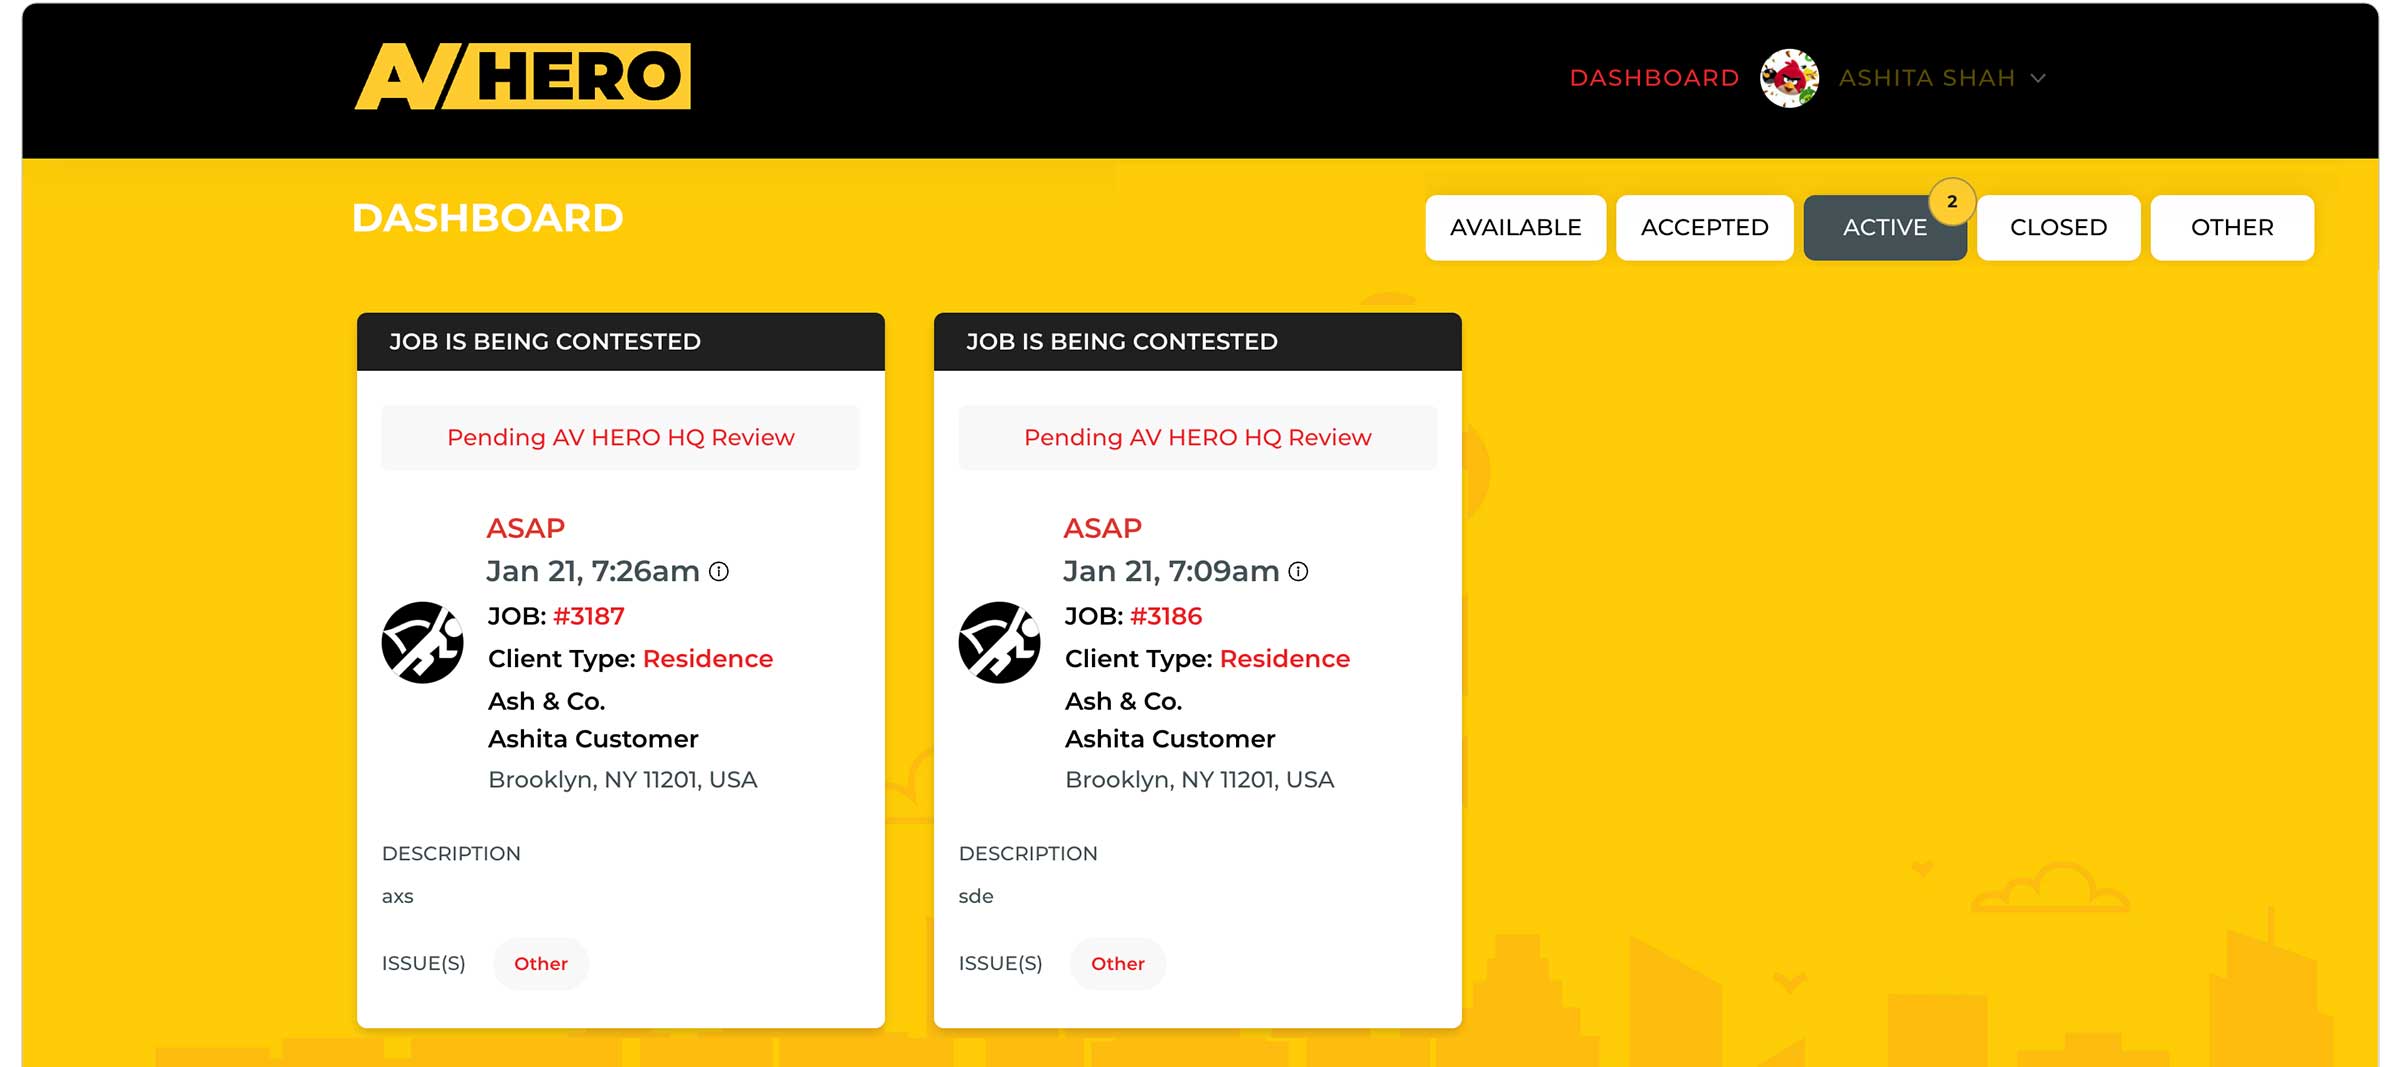Switch to the Available jobs tab

click(x=1515, y=228)
